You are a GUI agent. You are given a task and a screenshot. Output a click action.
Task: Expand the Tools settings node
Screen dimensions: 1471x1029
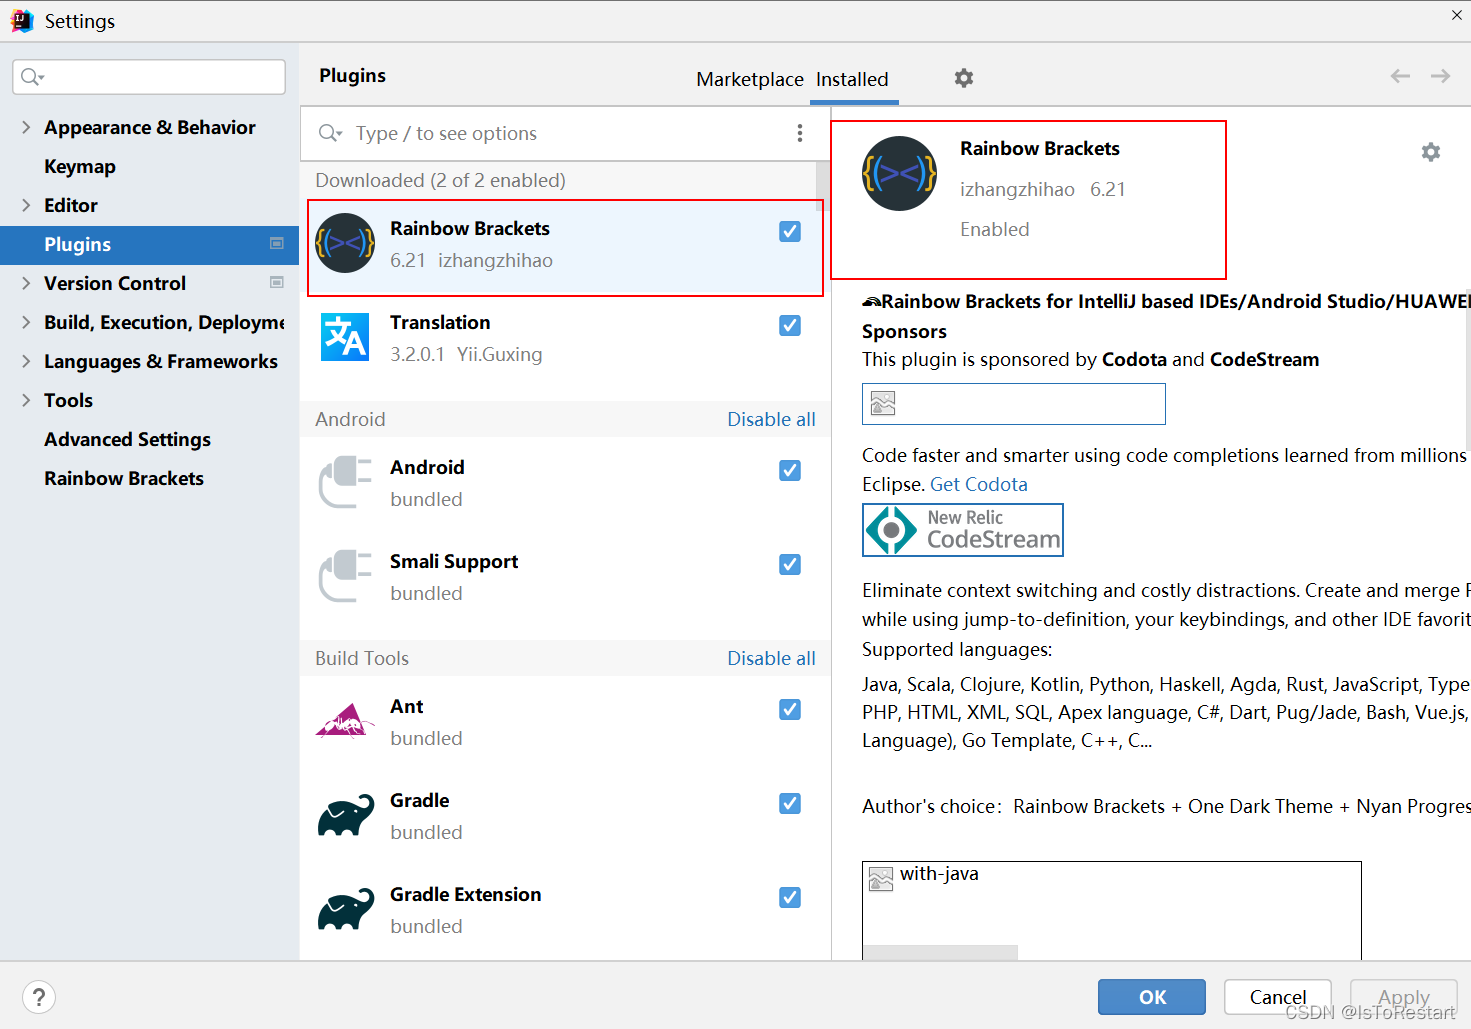pos(26,400)
